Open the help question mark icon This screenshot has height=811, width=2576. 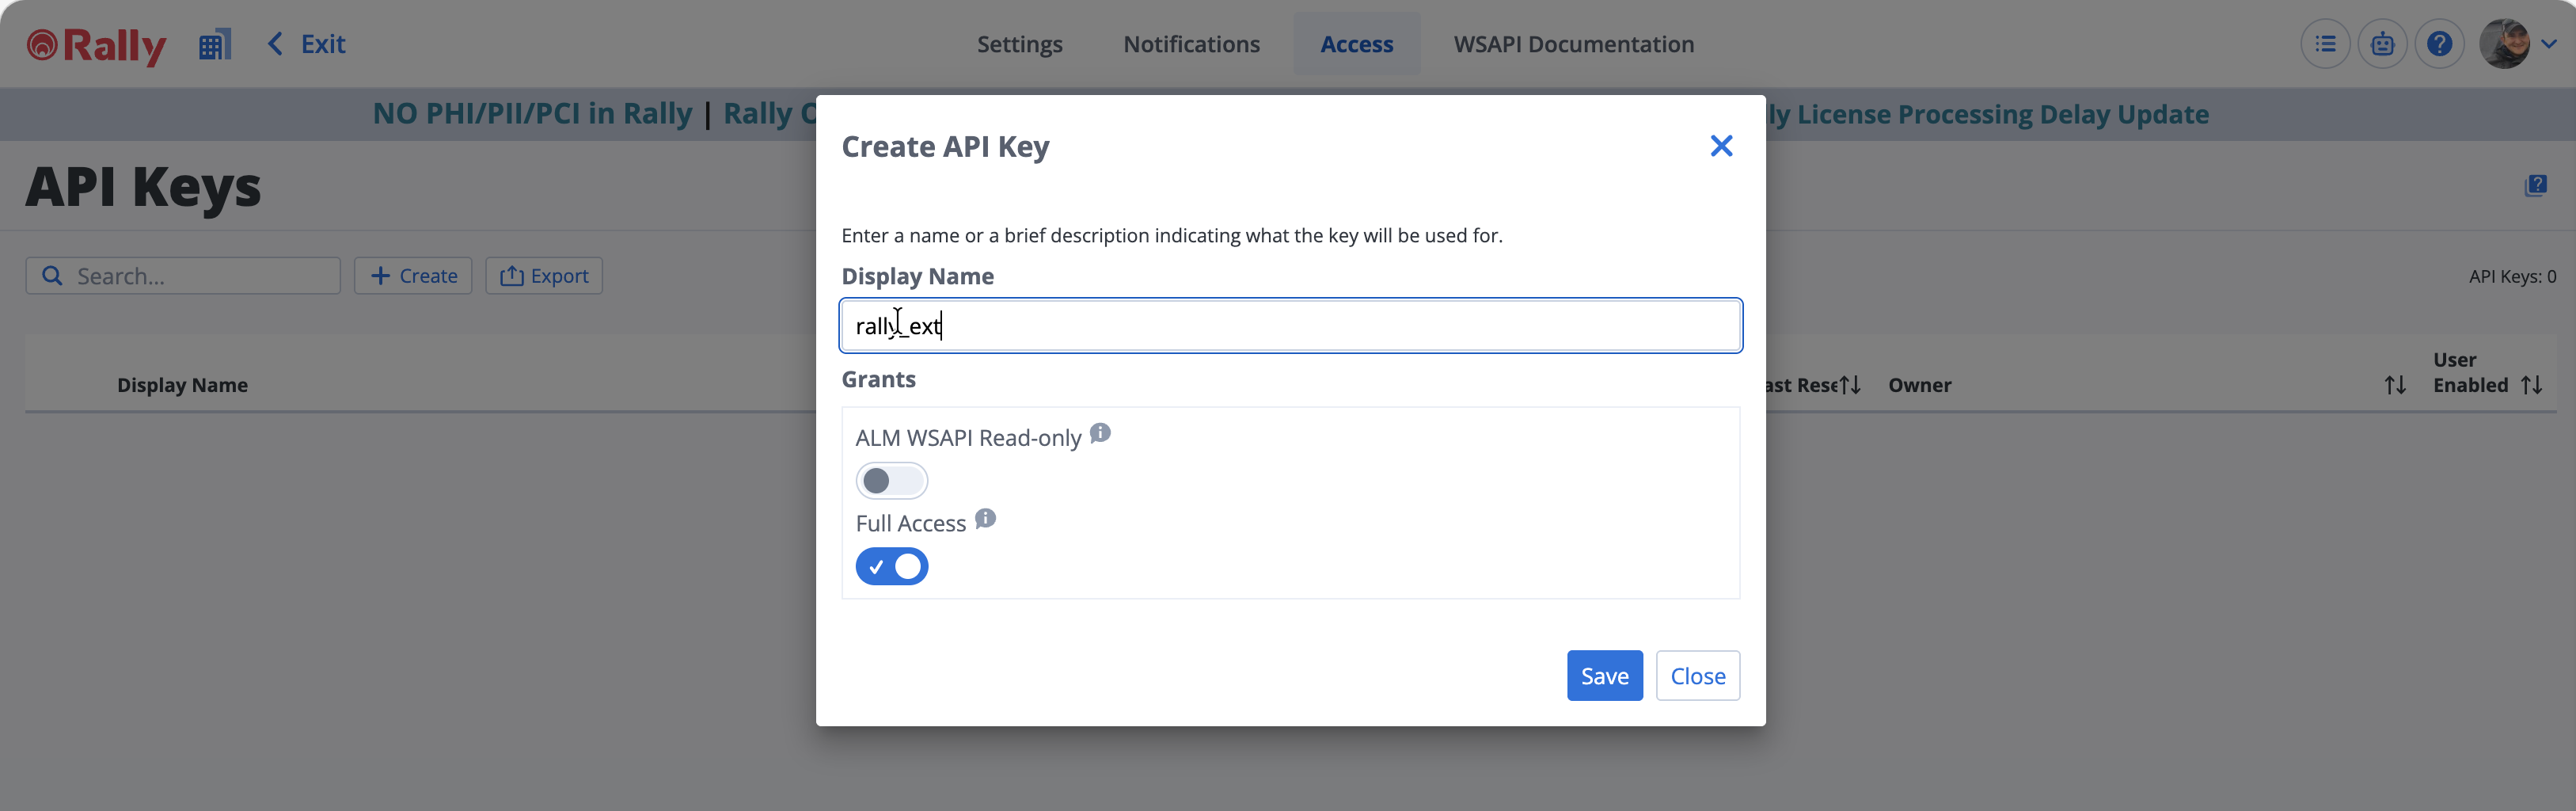pyautogui.click(x=2439, y=44)
